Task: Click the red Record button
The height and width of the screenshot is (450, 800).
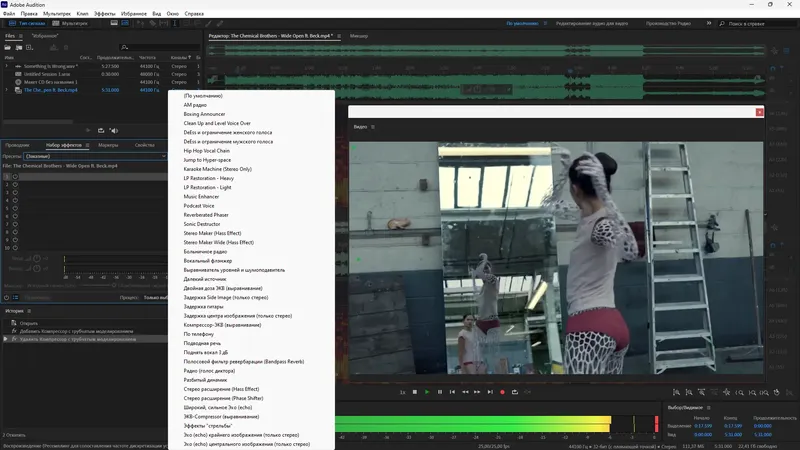Action: point(503,392)
